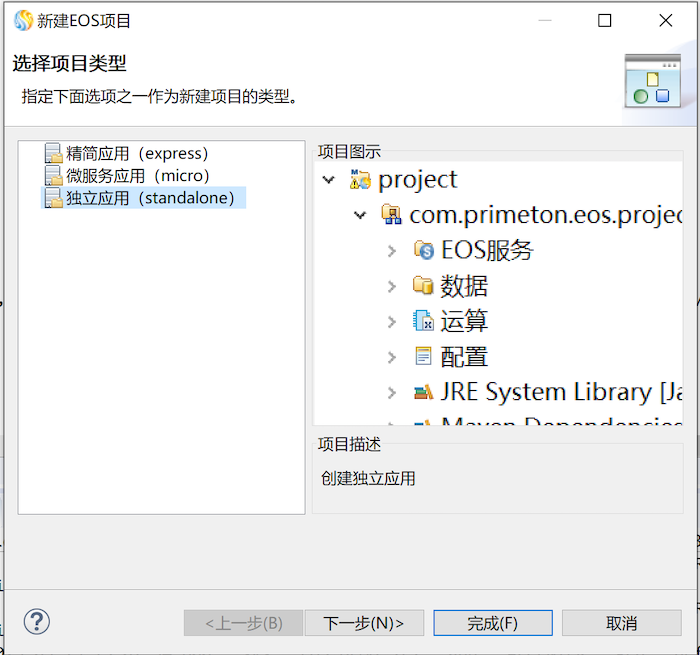
Task: Collapse the com.primeton.eos.project node
Action: pyautogui.click(x=360, y=215)
